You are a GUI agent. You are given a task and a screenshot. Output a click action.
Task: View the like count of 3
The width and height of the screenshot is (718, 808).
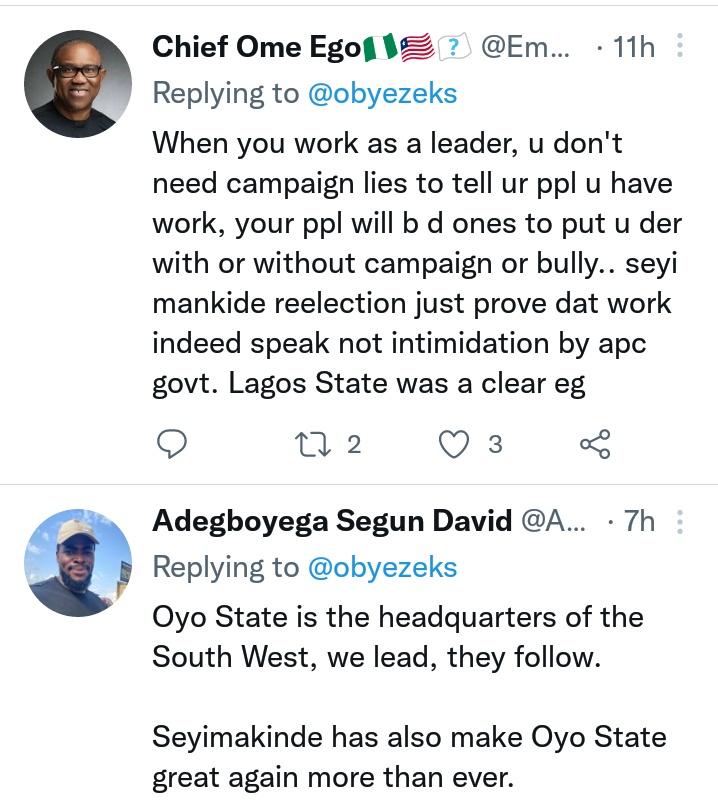pos(495,444)
